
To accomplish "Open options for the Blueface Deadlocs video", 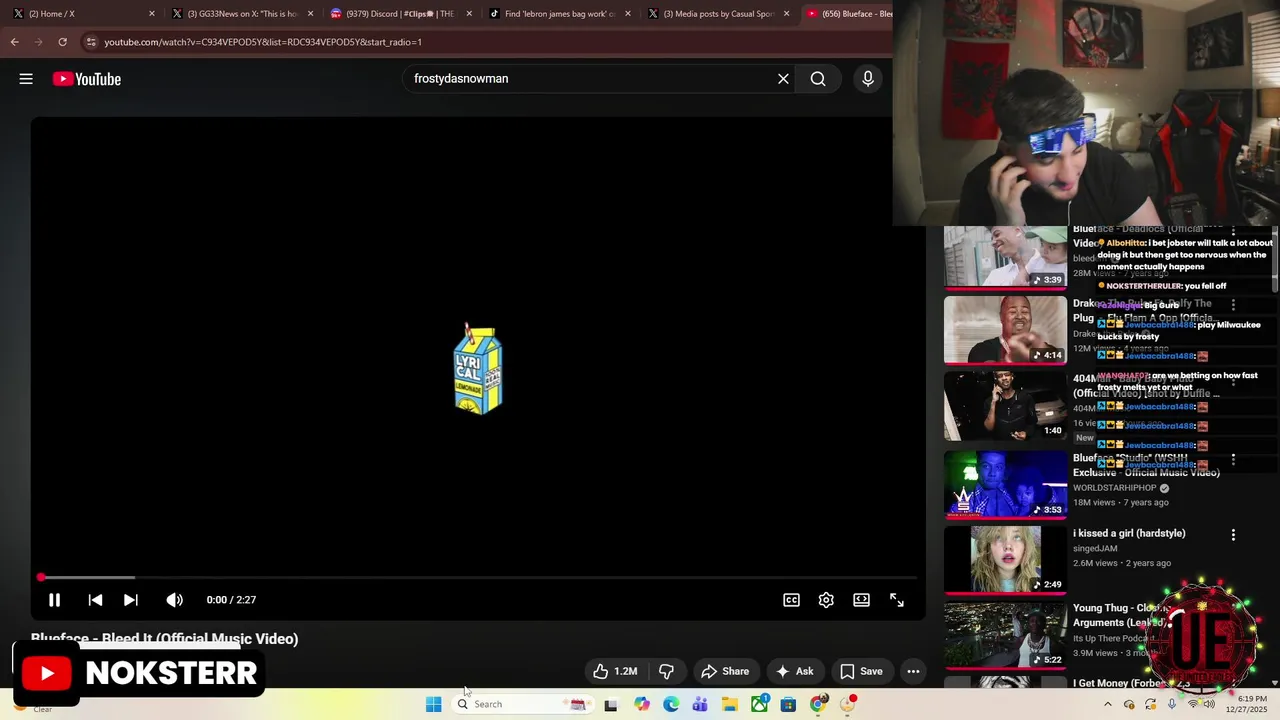I will tap(1233, 231).
